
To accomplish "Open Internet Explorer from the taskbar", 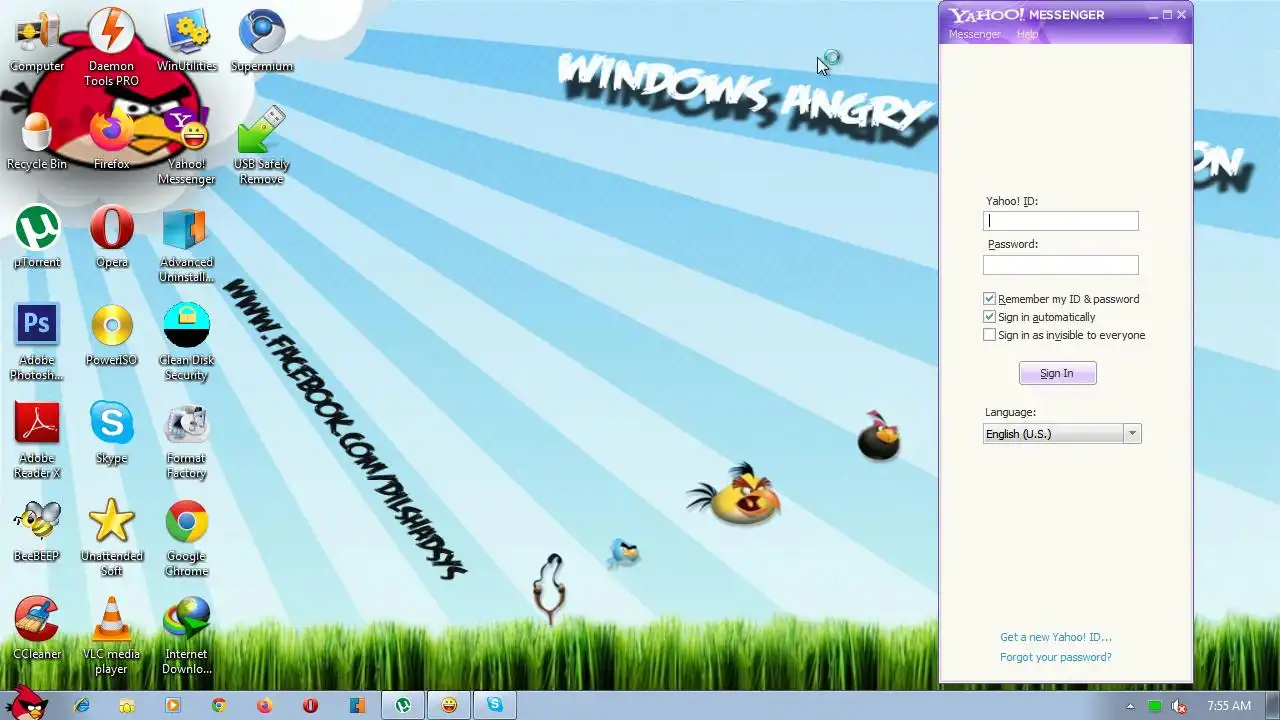I will [81, 705].
